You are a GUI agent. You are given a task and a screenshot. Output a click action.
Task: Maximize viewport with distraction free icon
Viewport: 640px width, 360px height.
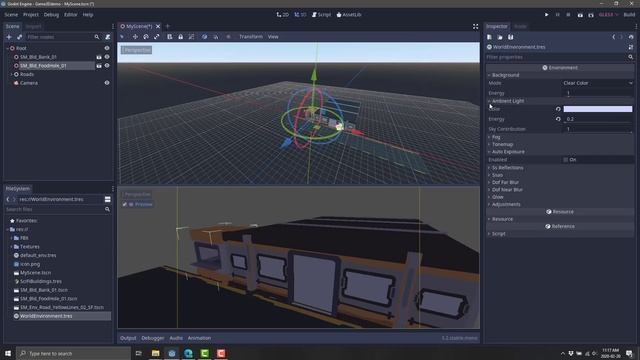click(x=476, y=27)
